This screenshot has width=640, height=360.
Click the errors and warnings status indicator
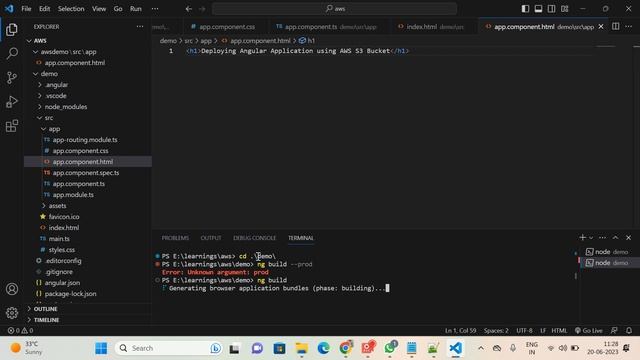[20, 331]
